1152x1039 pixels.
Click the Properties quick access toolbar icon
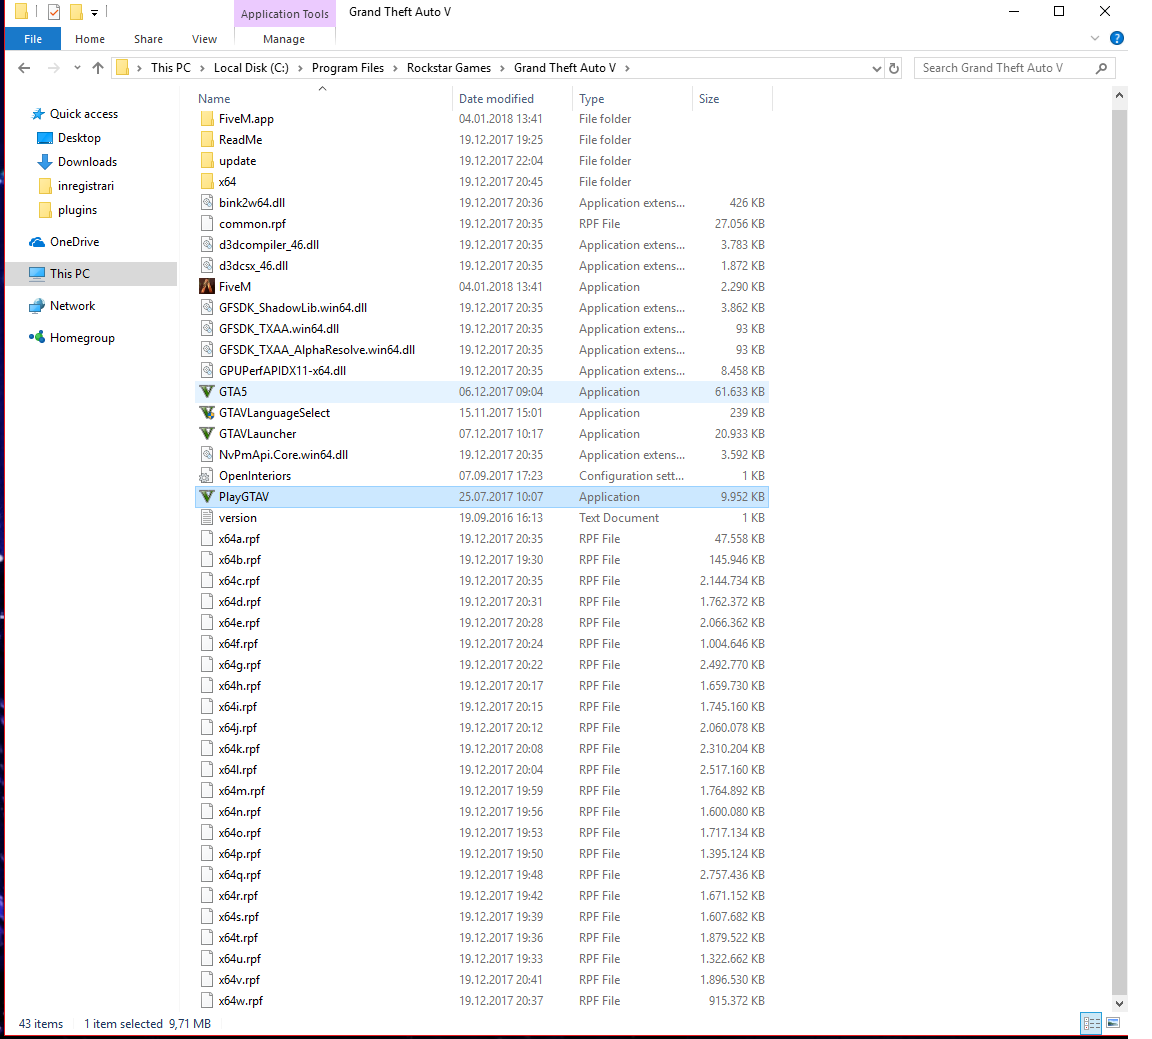coord(54,12)
